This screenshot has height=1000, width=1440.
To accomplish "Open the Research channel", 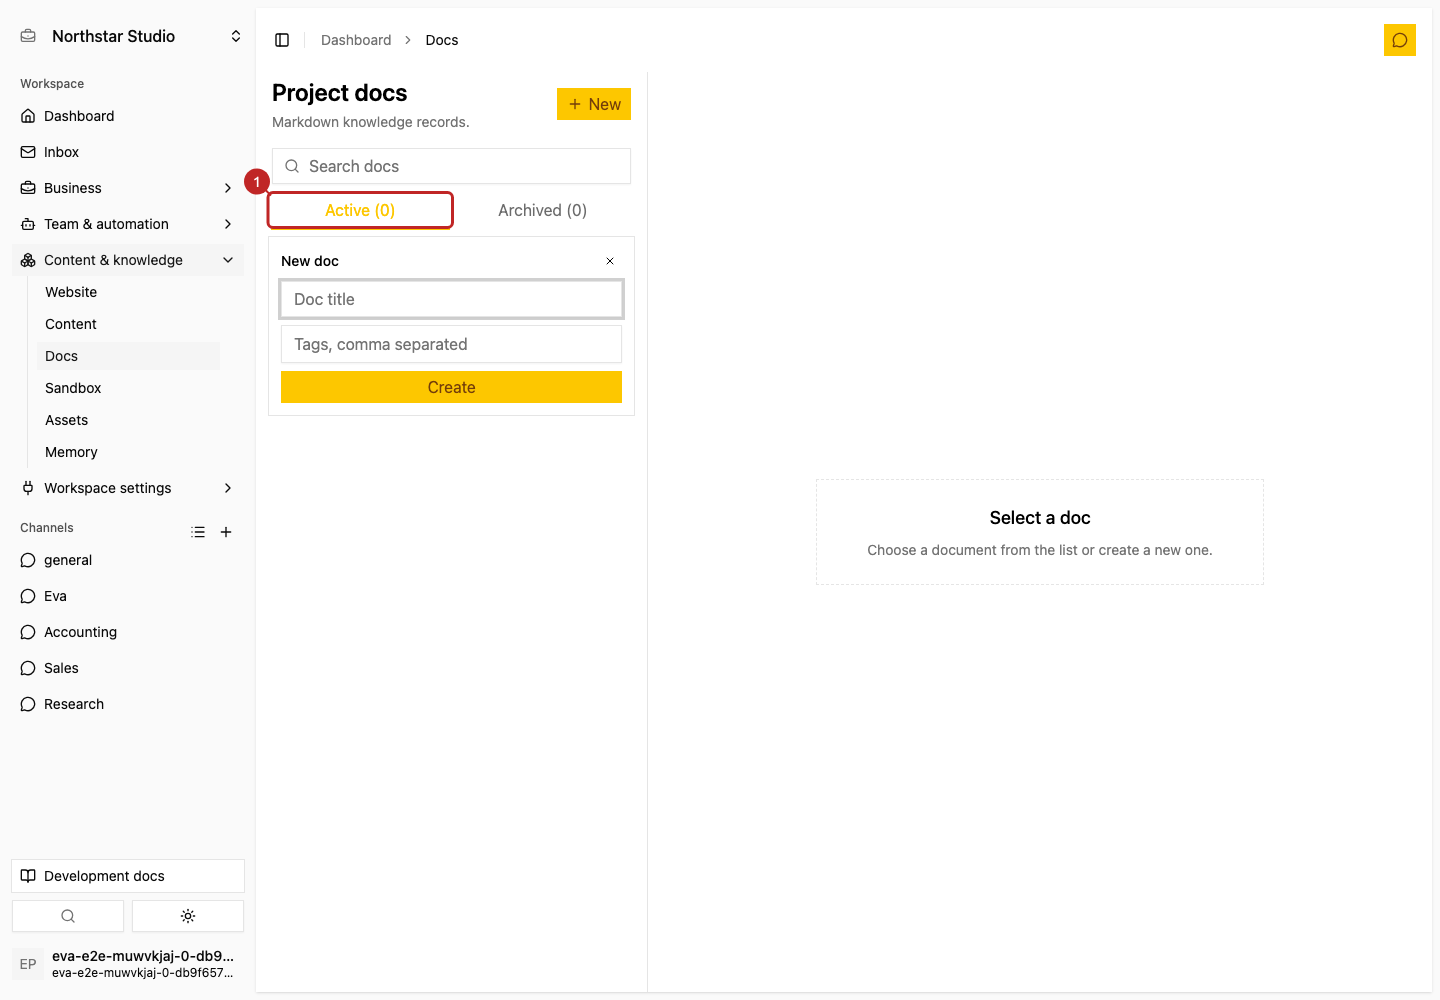I will point(128,704).
